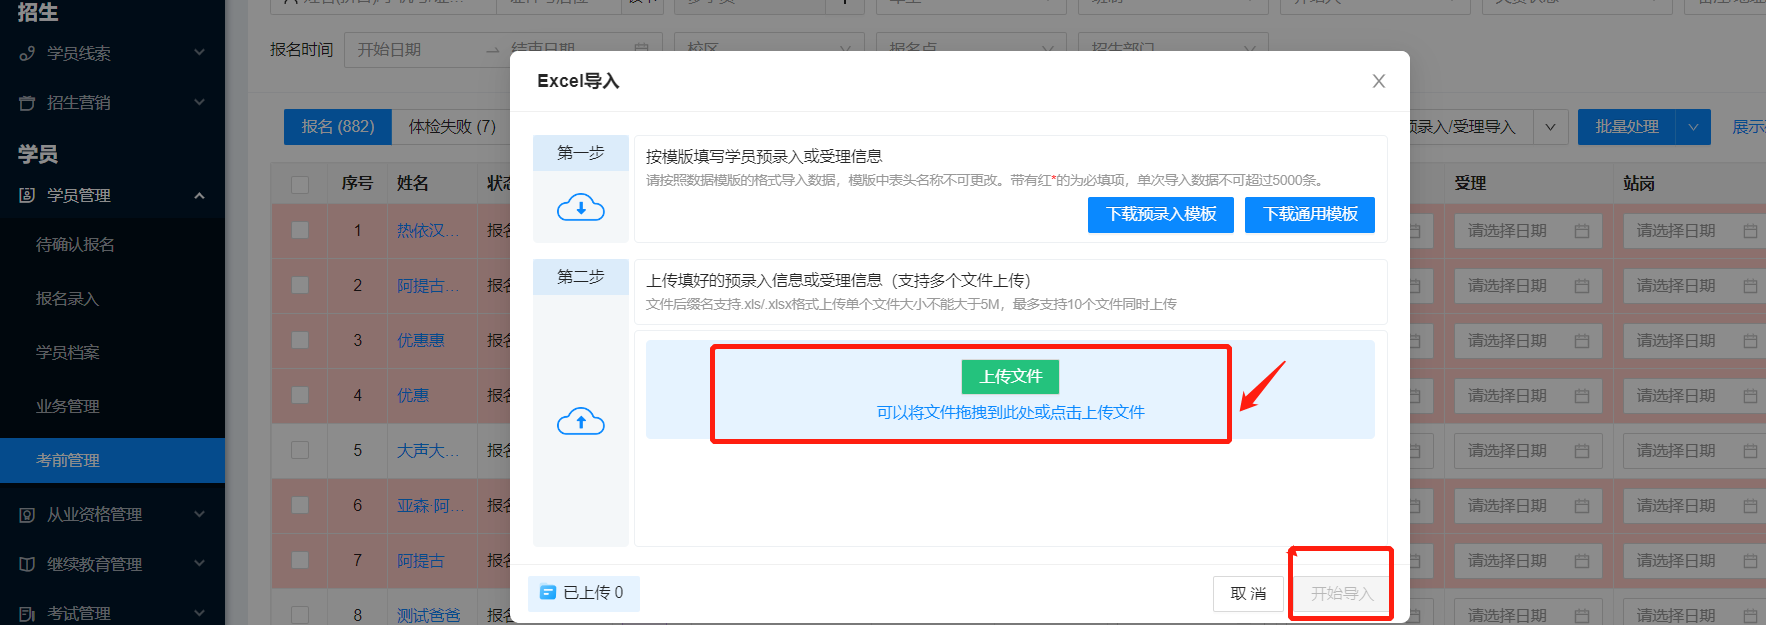
Task: Tick the select-all checkbox in table header
Action: [300, 184]
